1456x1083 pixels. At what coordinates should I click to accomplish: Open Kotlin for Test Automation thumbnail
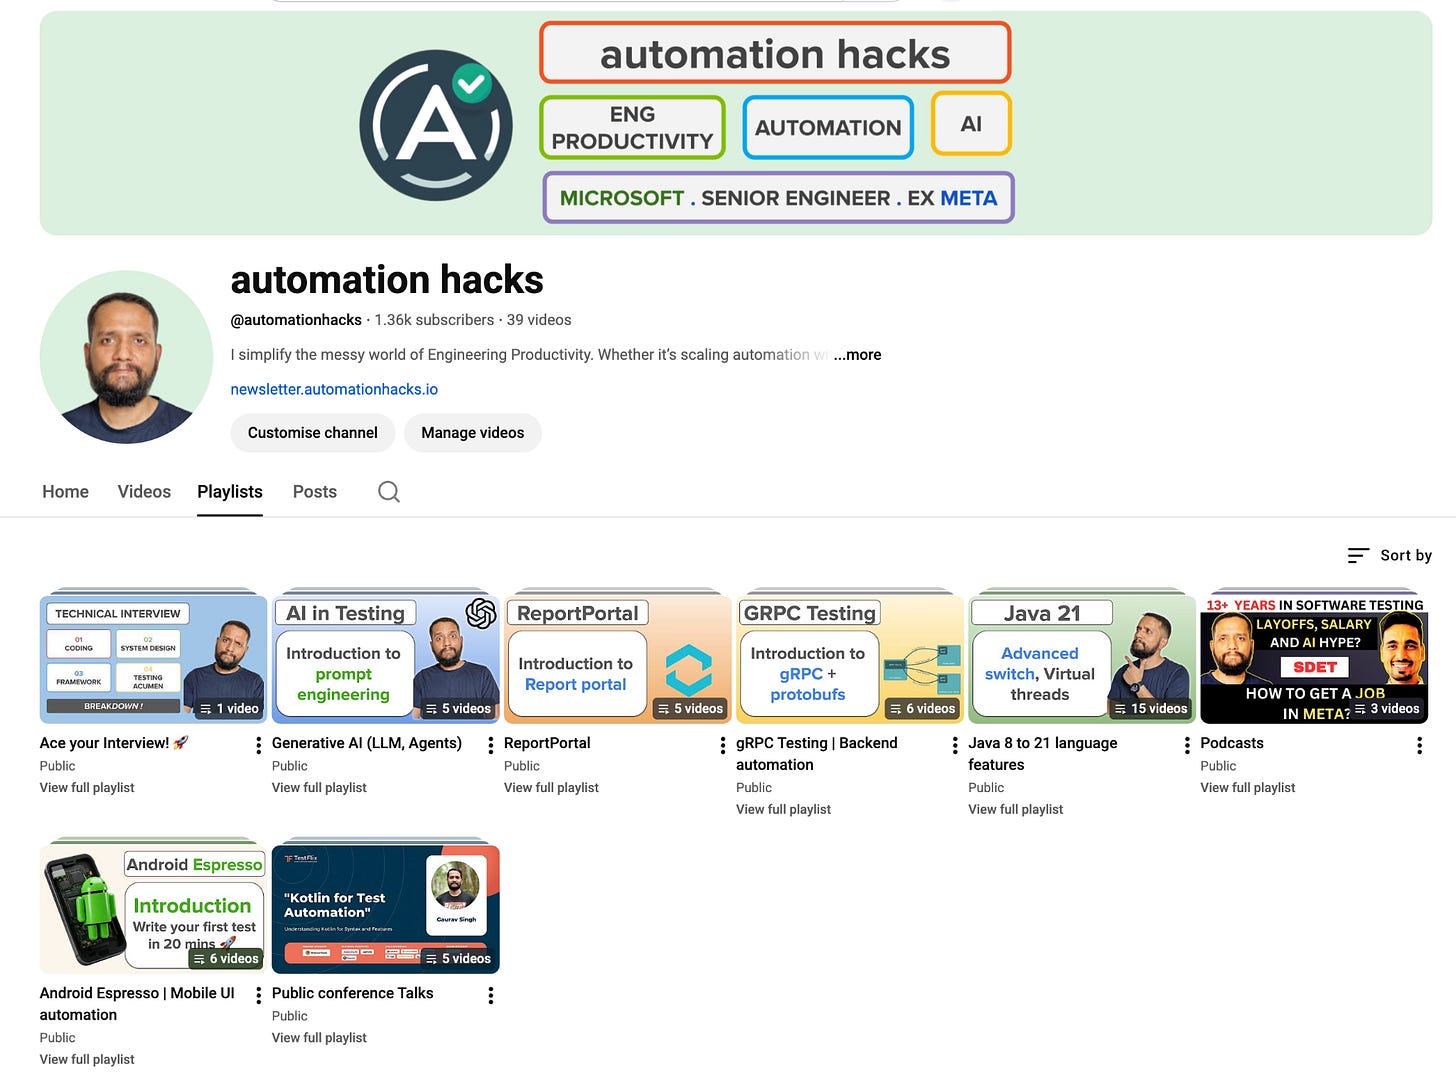tap(385, 909)
